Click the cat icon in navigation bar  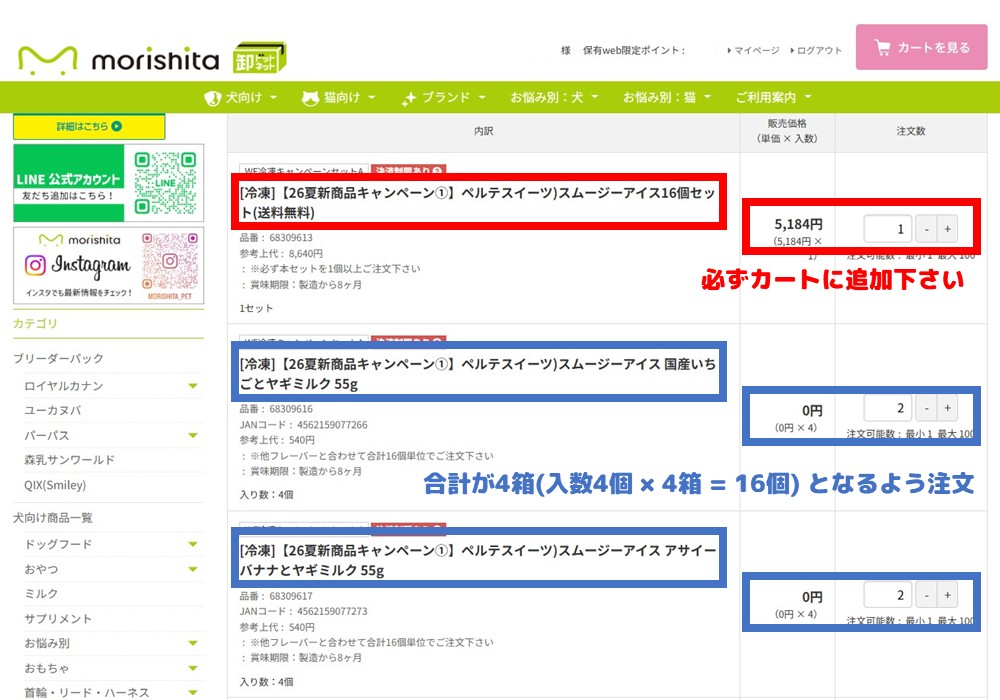coord(310,98)
